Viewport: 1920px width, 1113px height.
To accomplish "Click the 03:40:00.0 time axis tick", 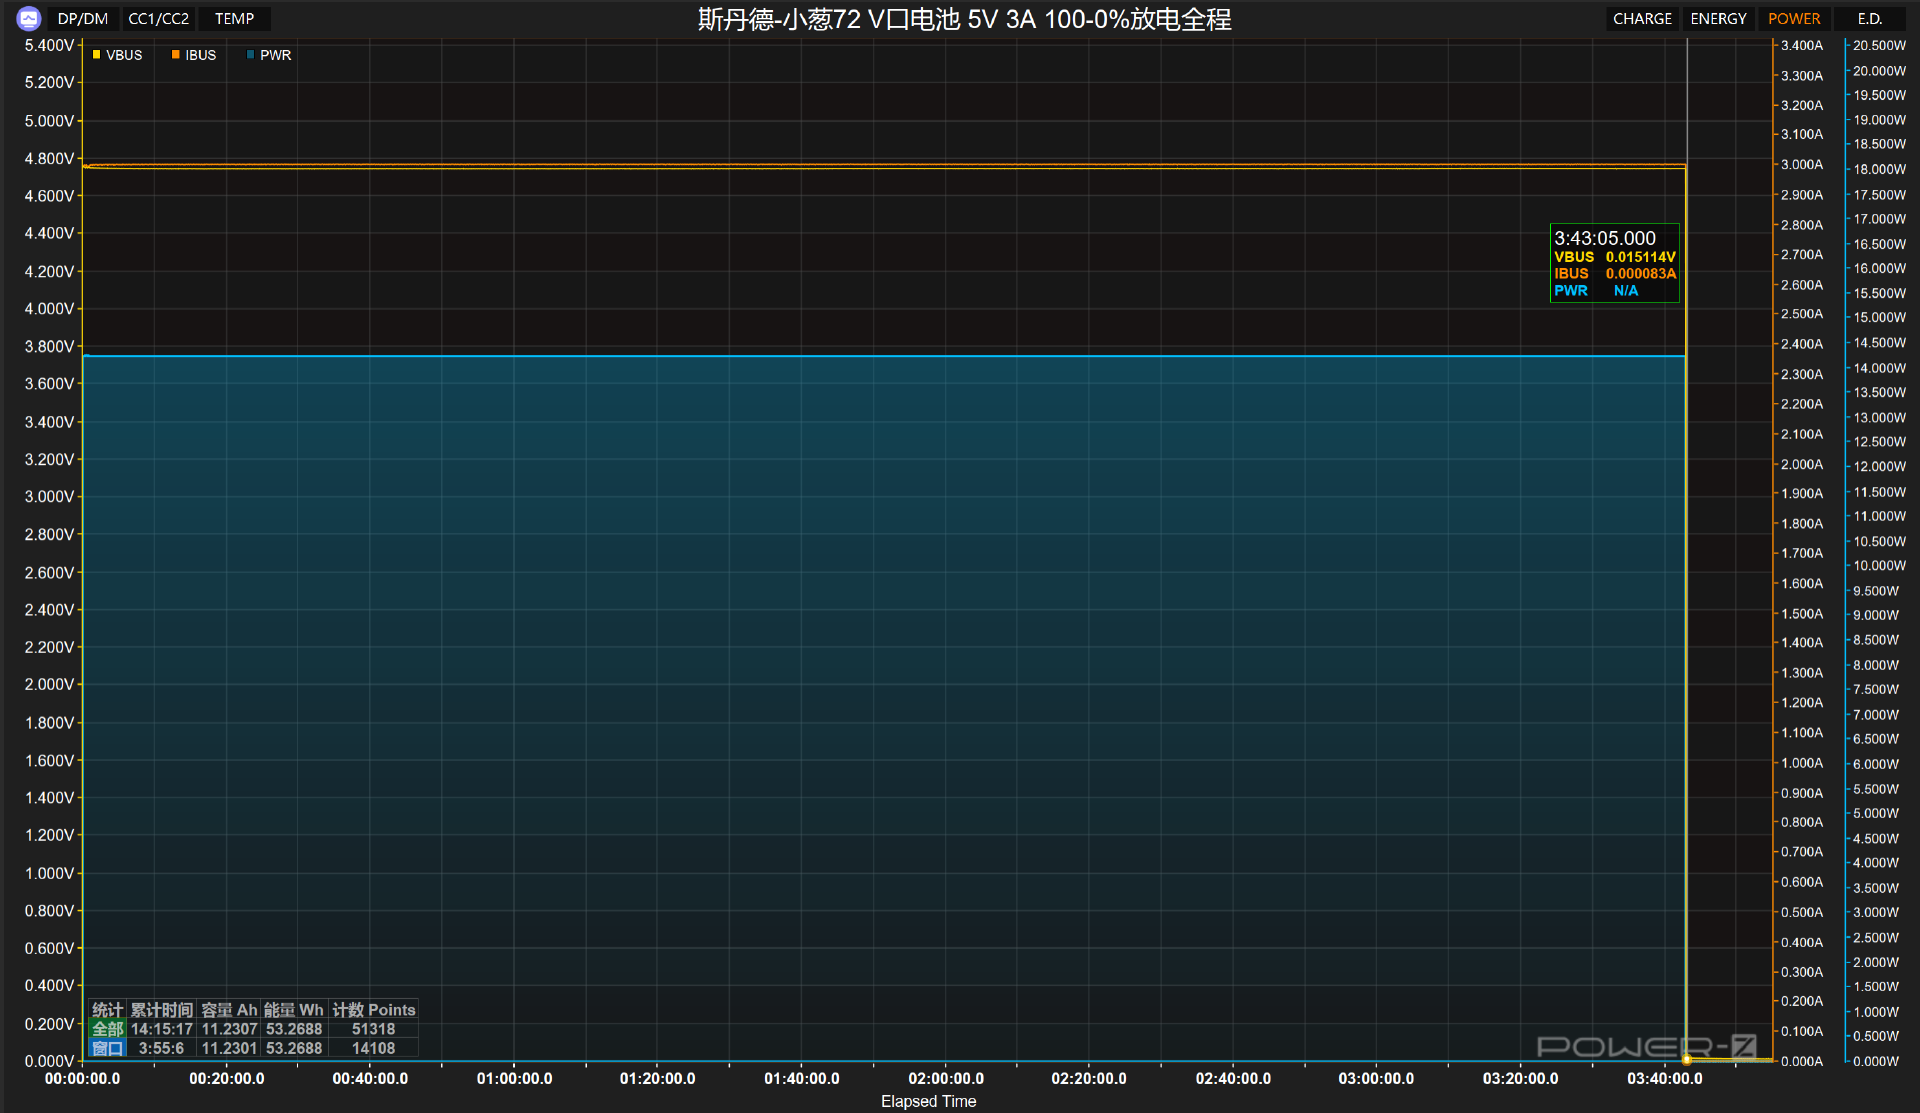I will 1665,1078.
